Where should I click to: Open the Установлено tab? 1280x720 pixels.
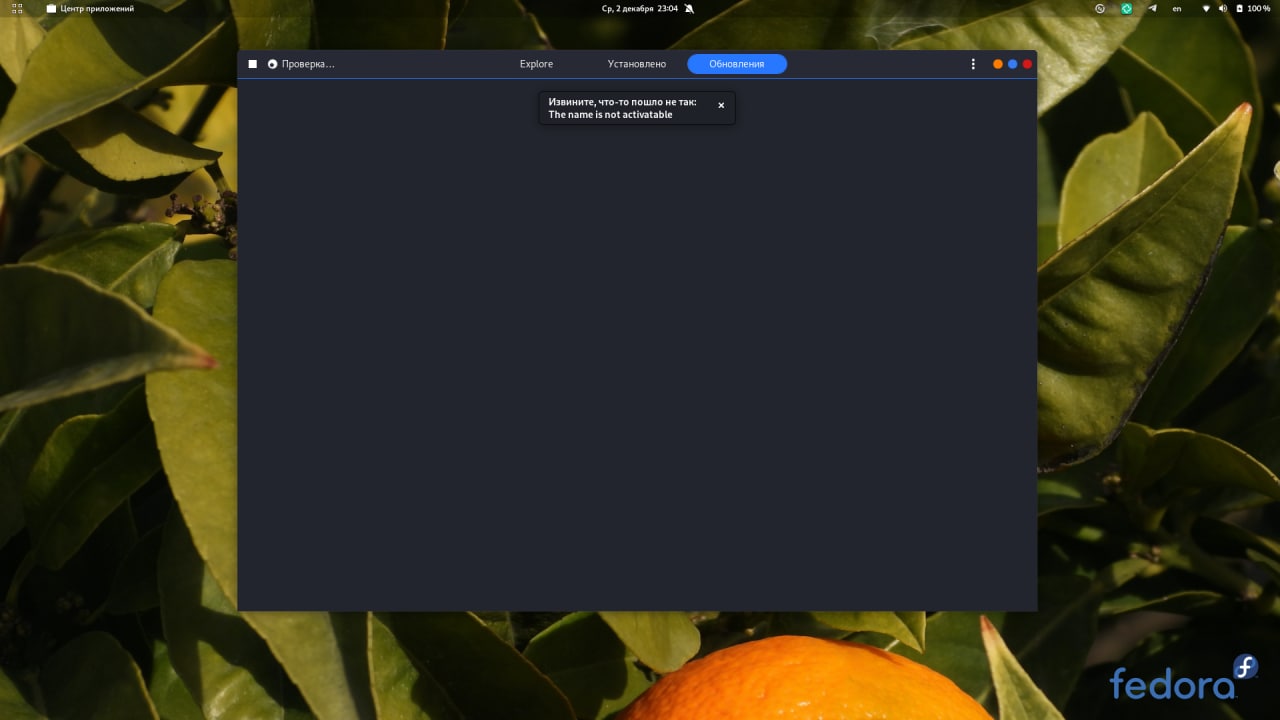[x=637, y=64]
